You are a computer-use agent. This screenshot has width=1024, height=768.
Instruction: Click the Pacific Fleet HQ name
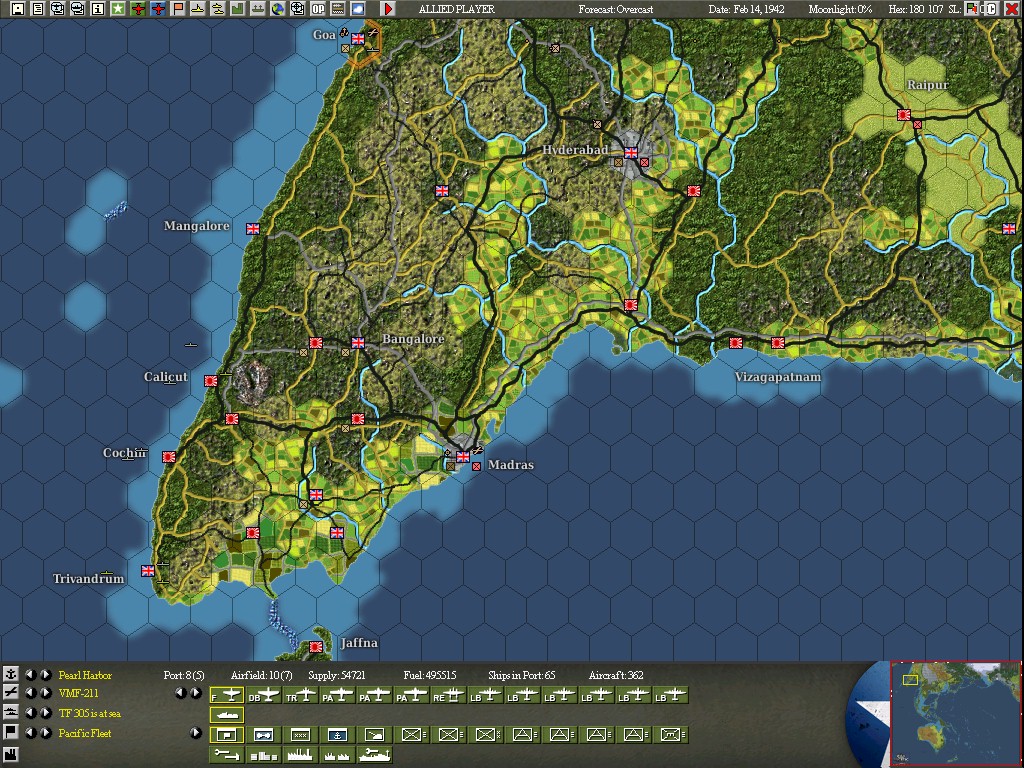[x=85, y=733]
